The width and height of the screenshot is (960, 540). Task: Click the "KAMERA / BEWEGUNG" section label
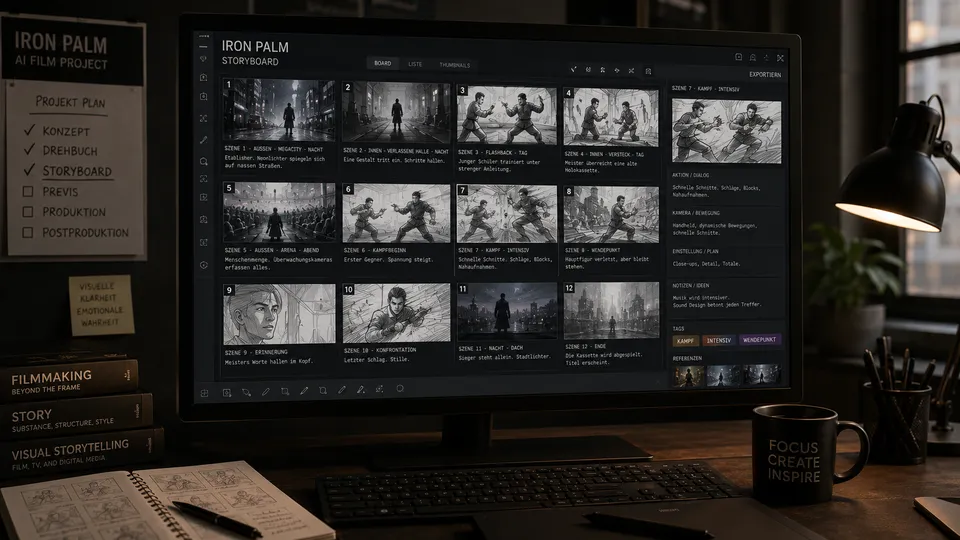(x=696, y=213)
